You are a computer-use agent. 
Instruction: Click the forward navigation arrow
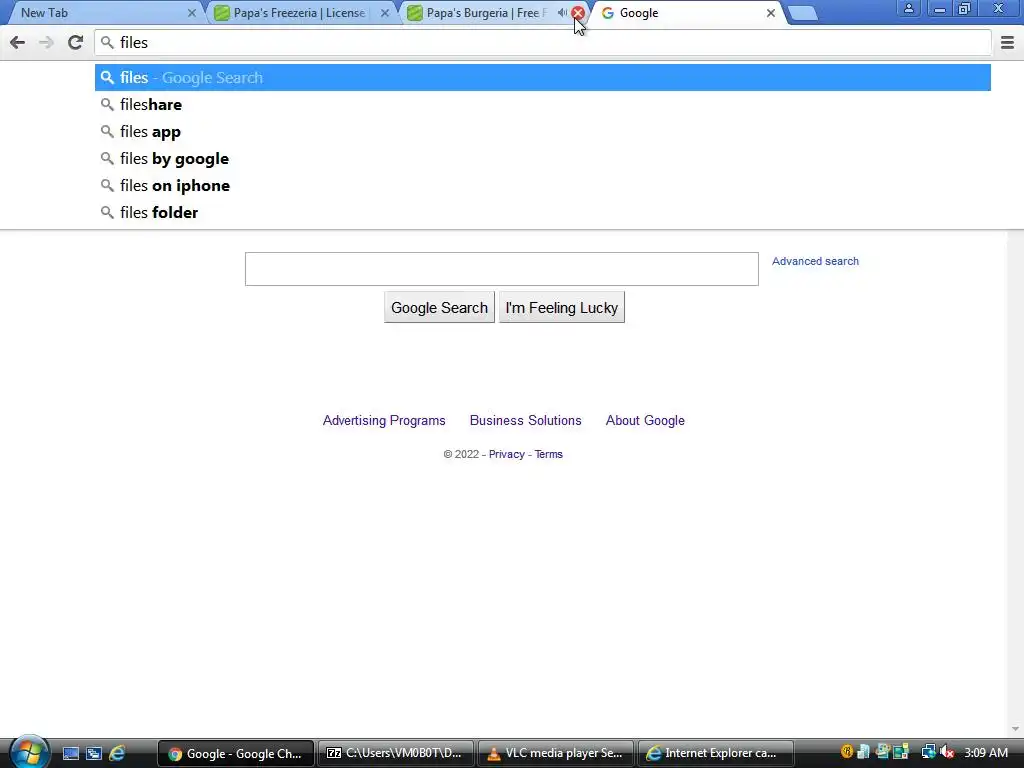pos(46,42)
